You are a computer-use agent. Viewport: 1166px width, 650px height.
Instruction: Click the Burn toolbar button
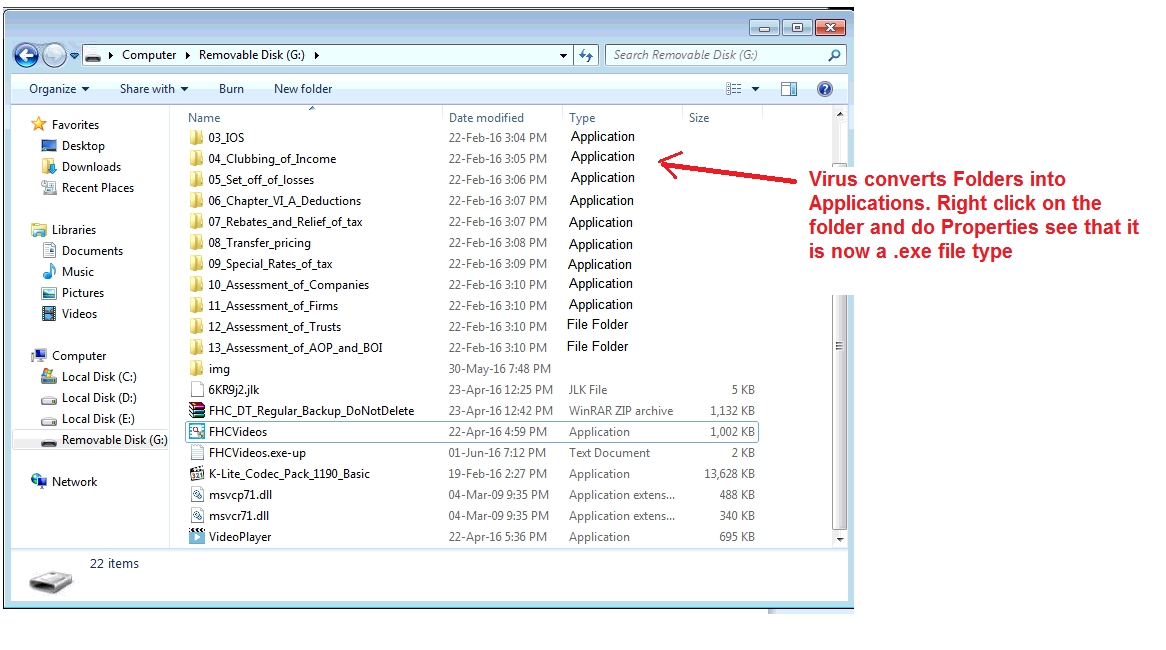(231, 89)
